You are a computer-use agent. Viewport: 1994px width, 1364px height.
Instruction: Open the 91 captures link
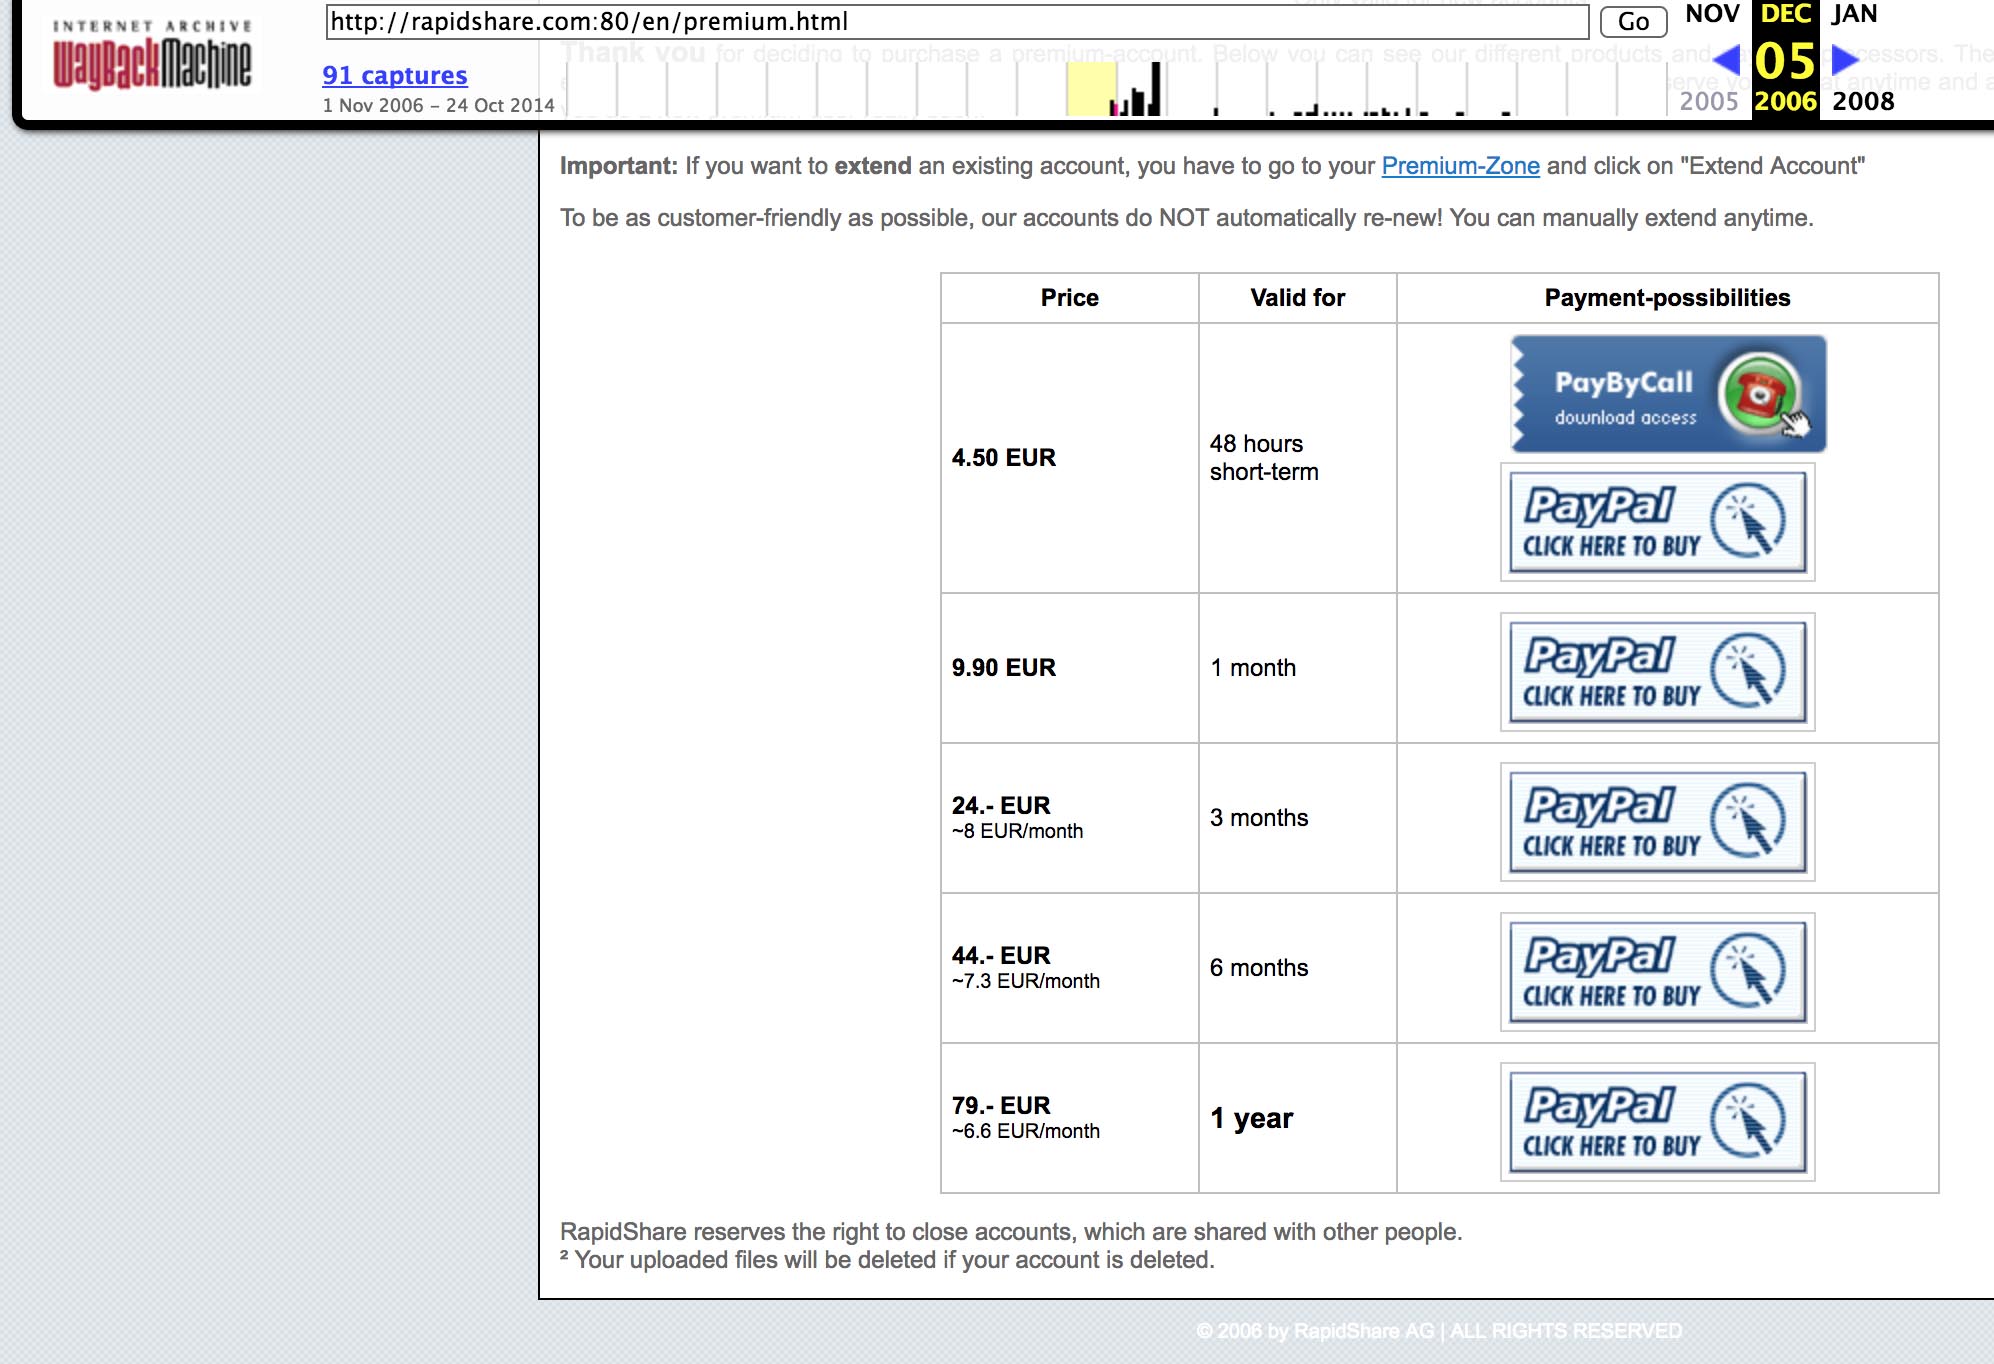[x=394, y=75]
